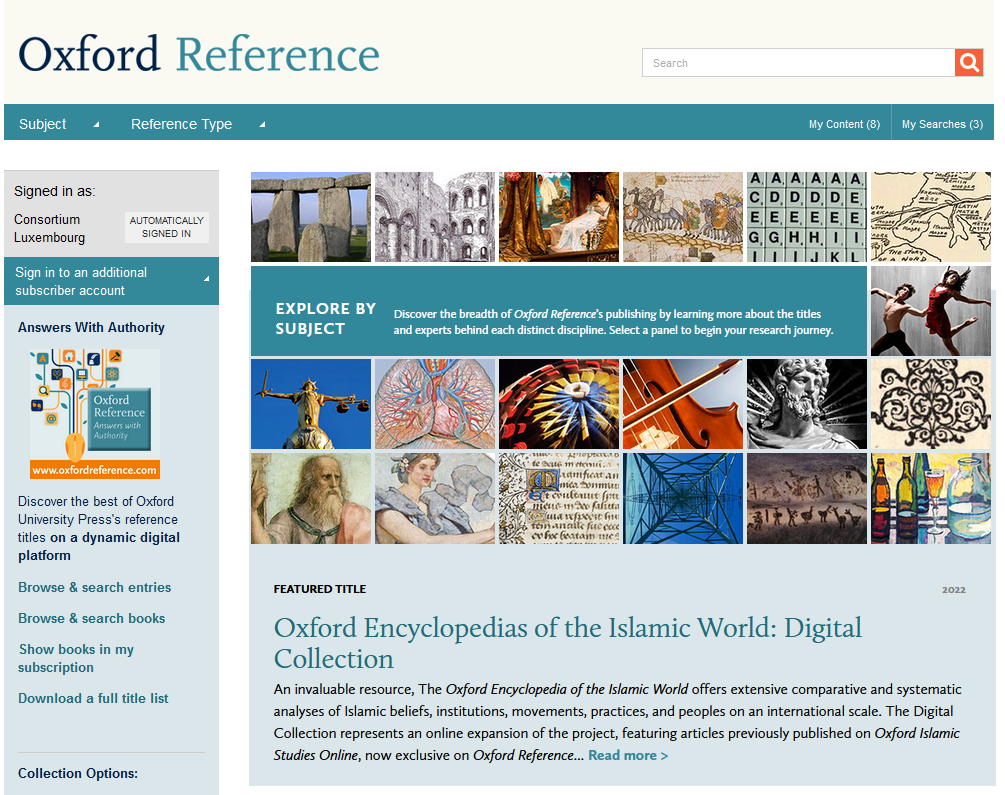
Task: Select the black ornamental flourish panel
Action: [931, 404]
